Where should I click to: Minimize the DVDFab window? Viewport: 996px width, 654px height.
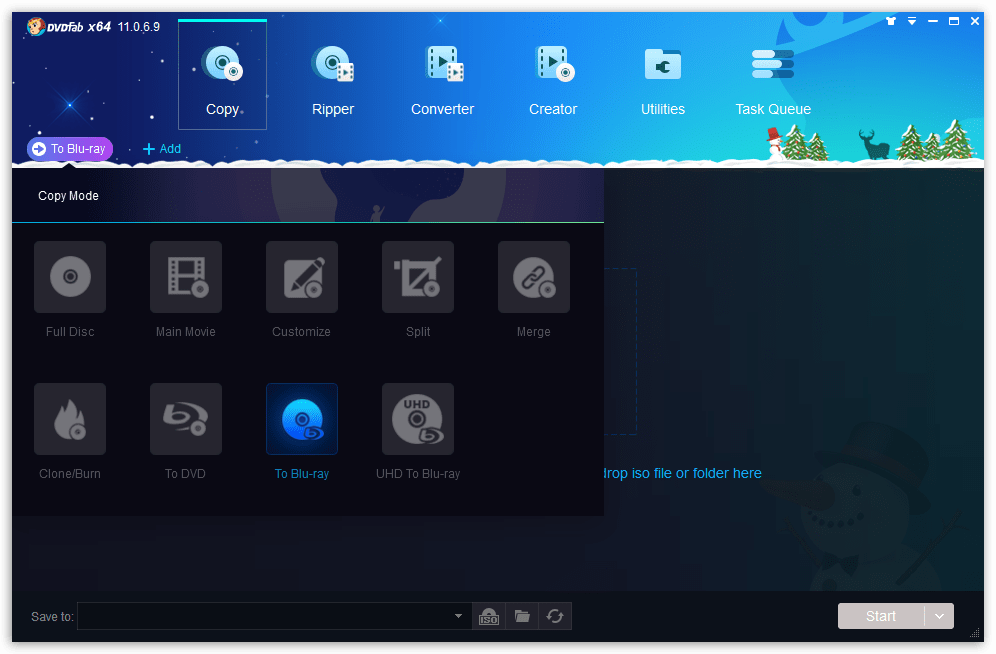932,21
